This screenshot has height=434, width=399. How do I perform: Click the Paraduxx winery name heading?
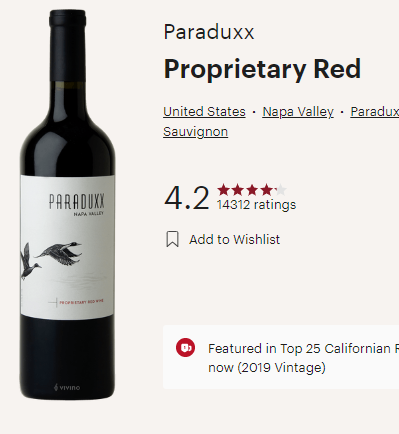(x=209, y=32)
